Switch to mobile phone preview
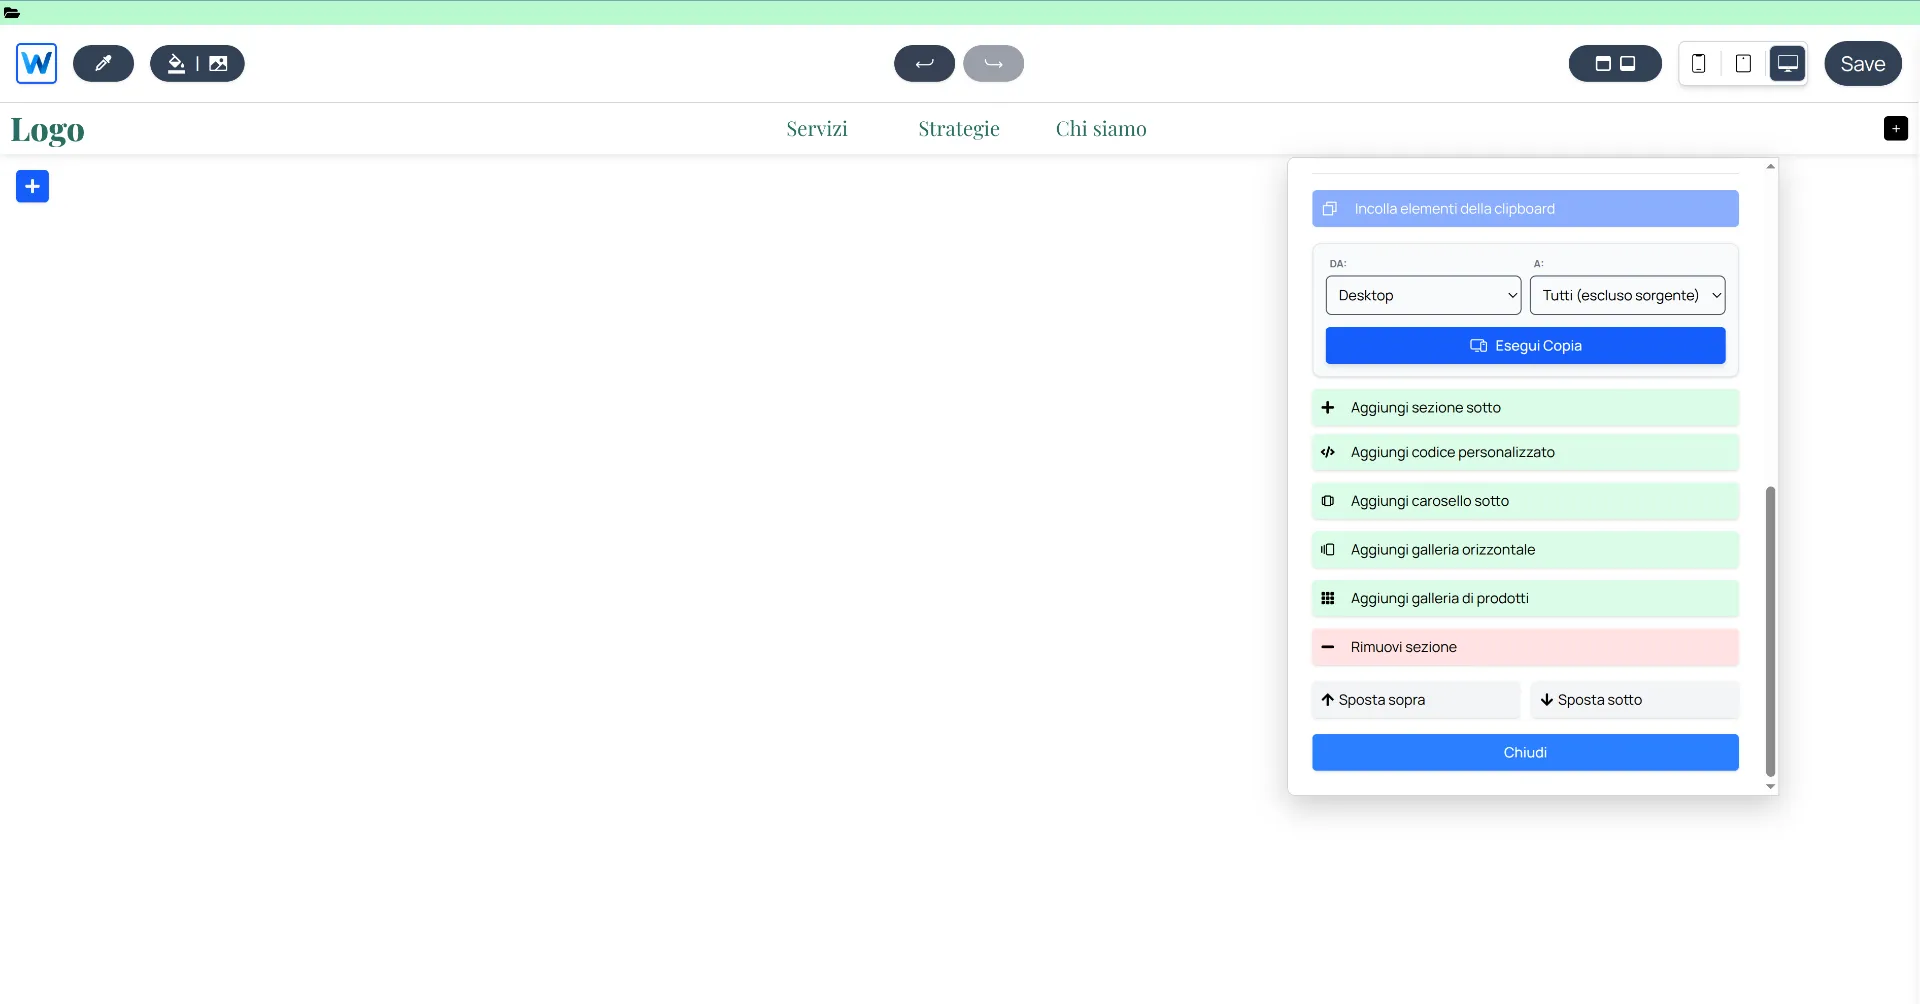 (x=1698, y=64)
